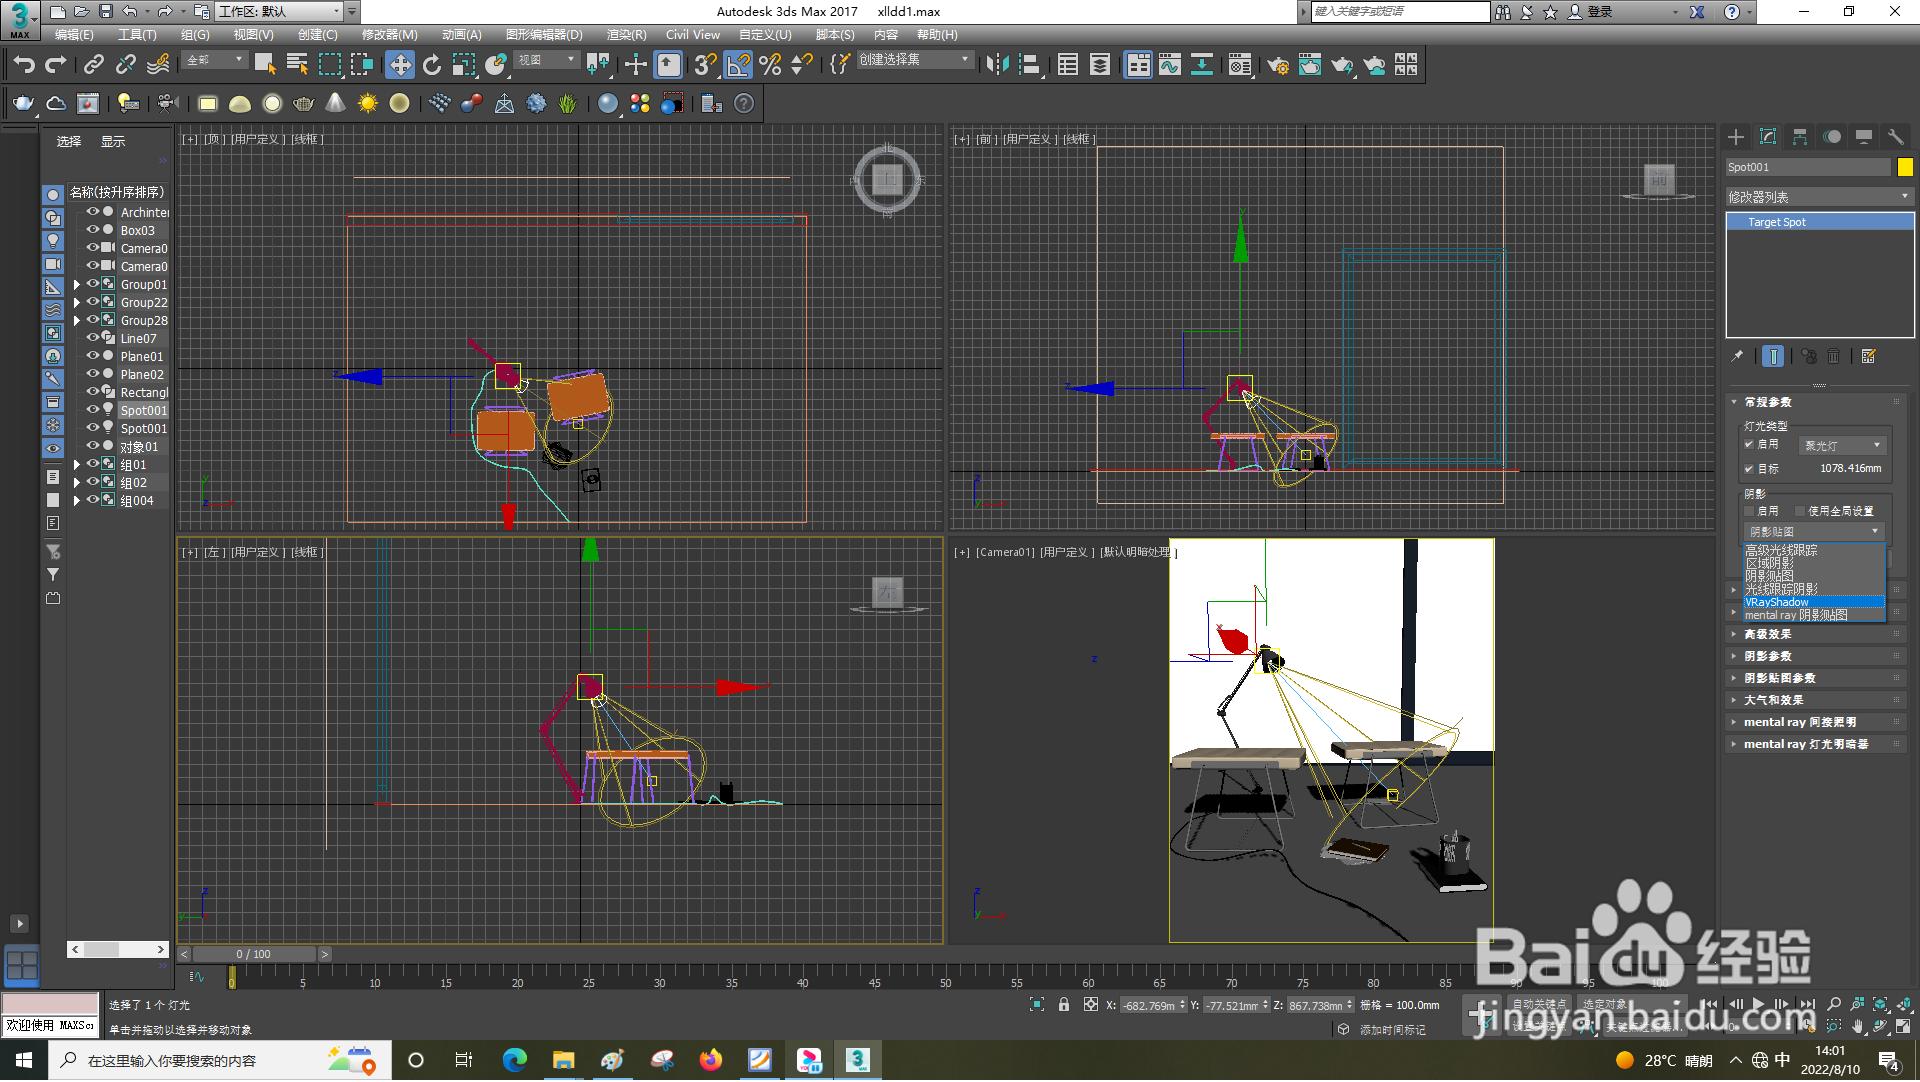1920x1082 pixels.
Task: Expand the Group01 tree item
Action: [77, 285]
